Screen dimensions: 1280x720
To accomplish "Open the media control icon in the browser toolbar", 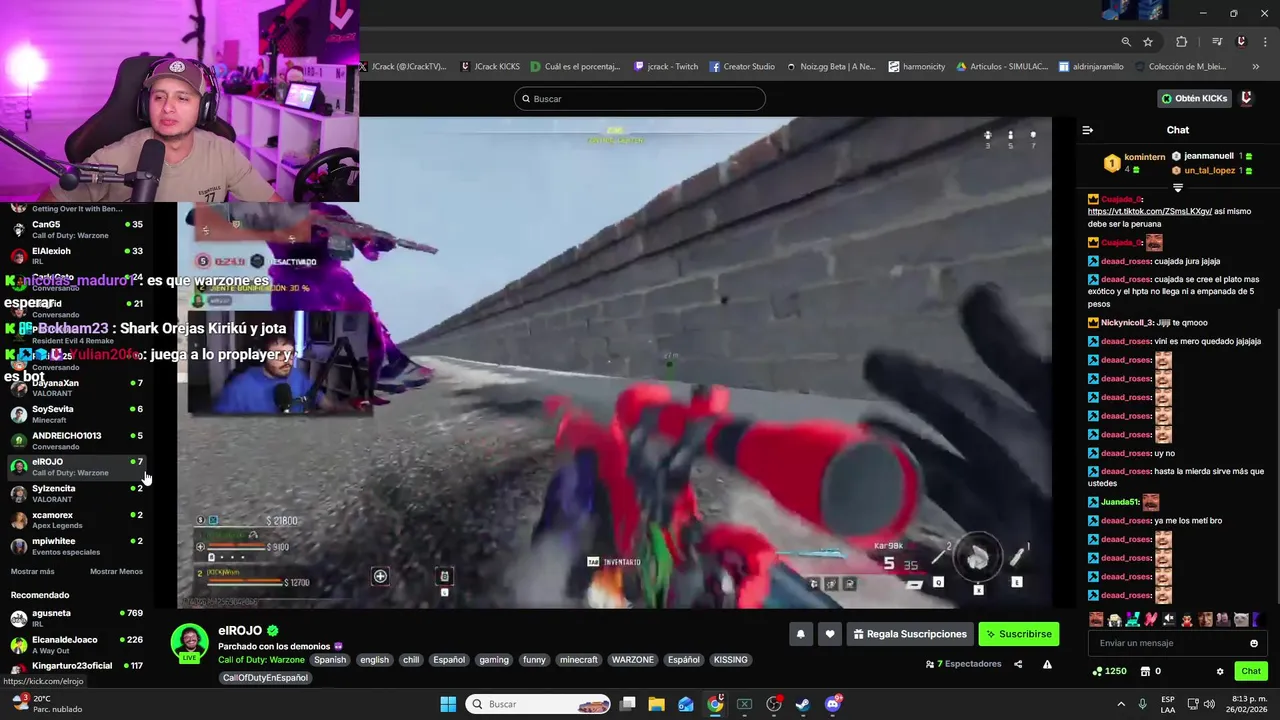I will (1217, 42).
